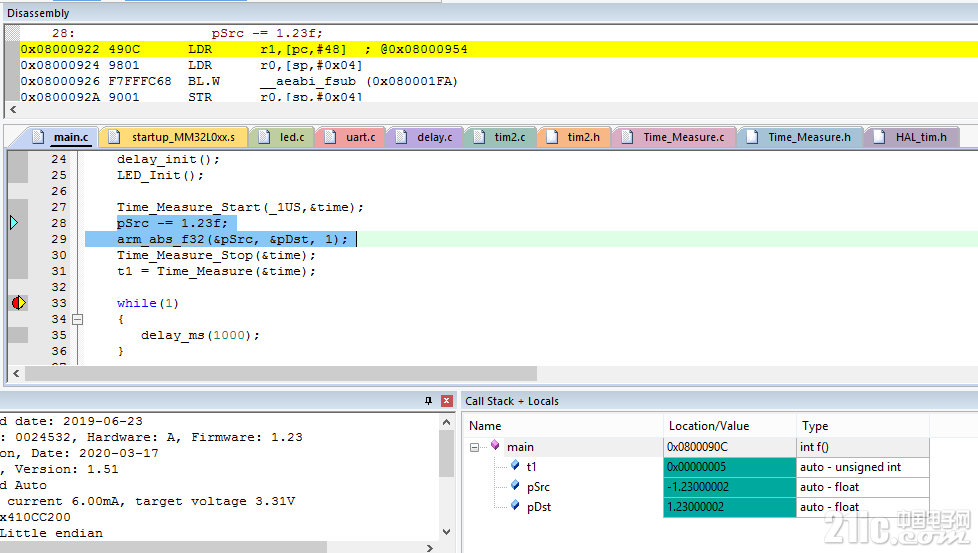Click the main function icon in Call Stack

495,446
